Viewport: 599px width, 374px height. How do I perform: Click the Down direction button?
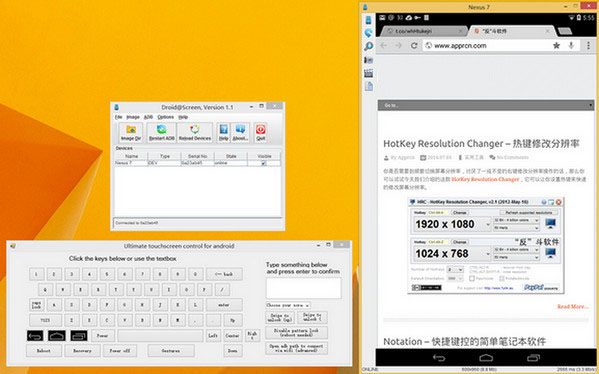pos(232,350)
